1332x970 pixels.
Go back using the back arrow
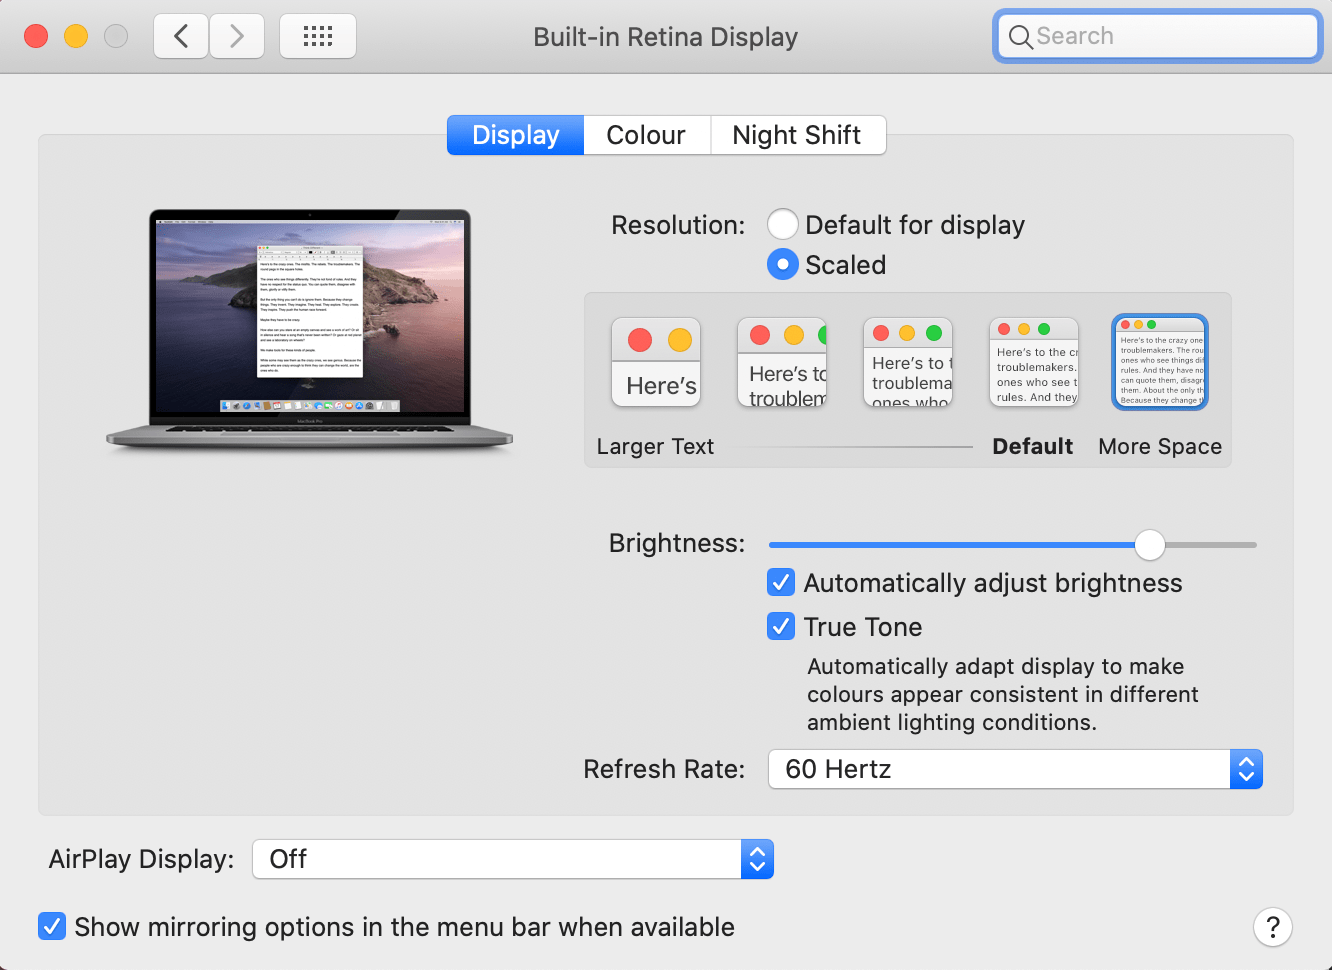[180, 35]
